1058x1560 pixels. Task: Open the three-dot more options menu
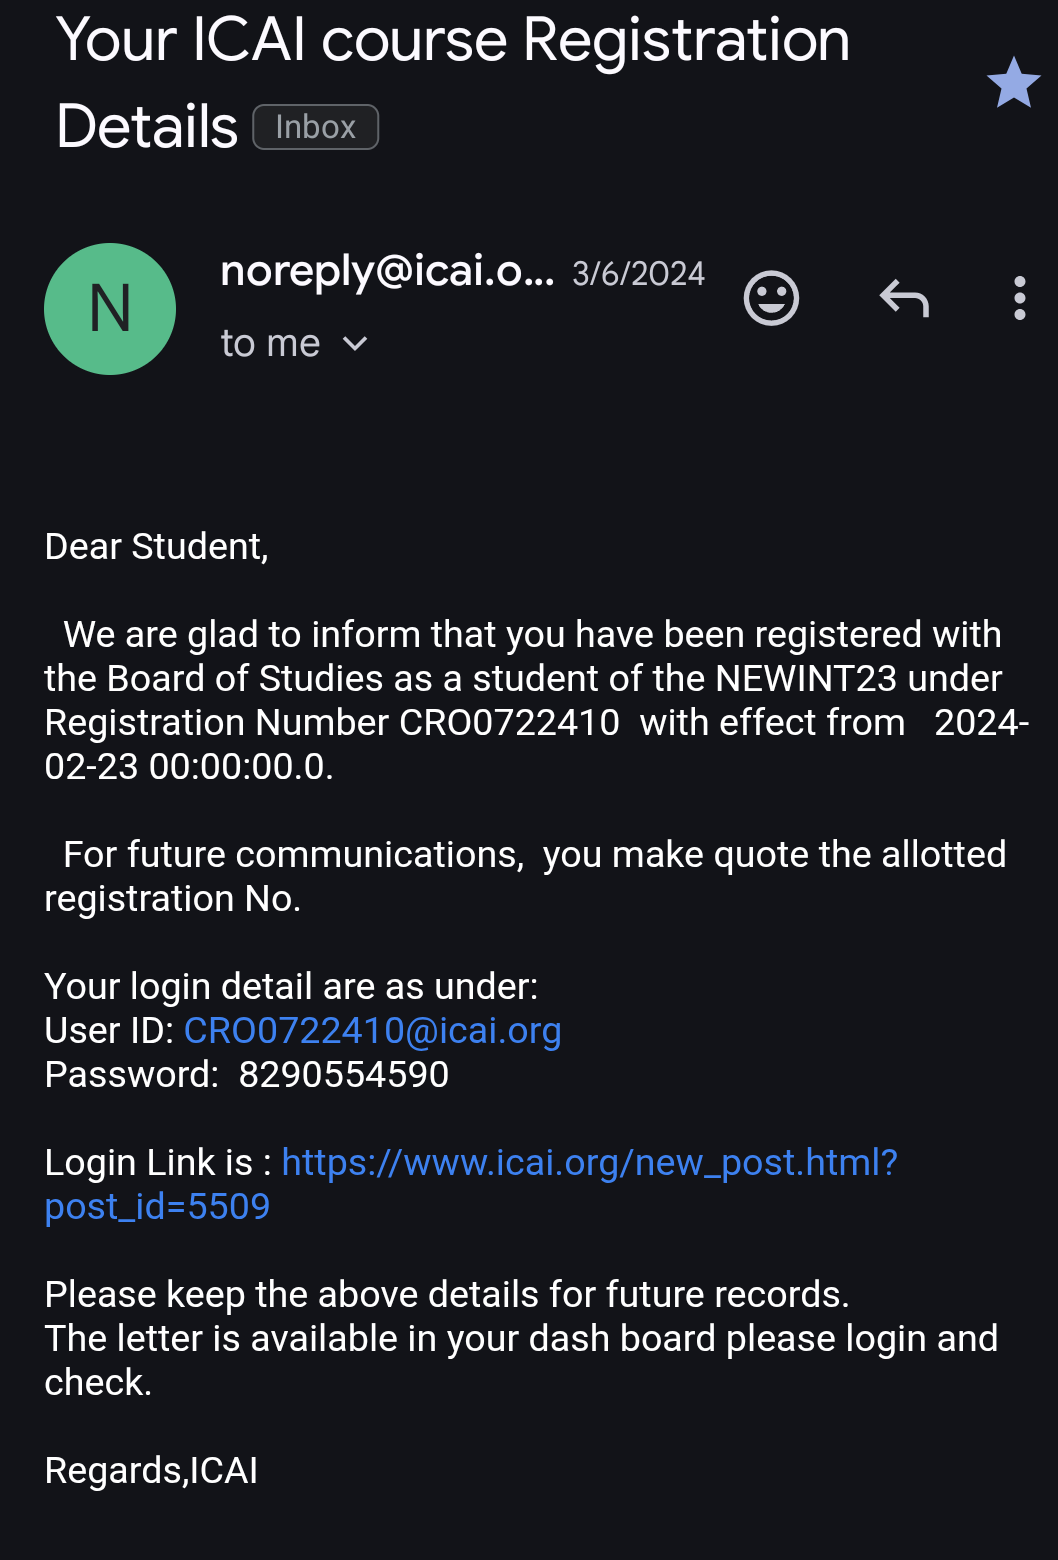(1019, 298)
